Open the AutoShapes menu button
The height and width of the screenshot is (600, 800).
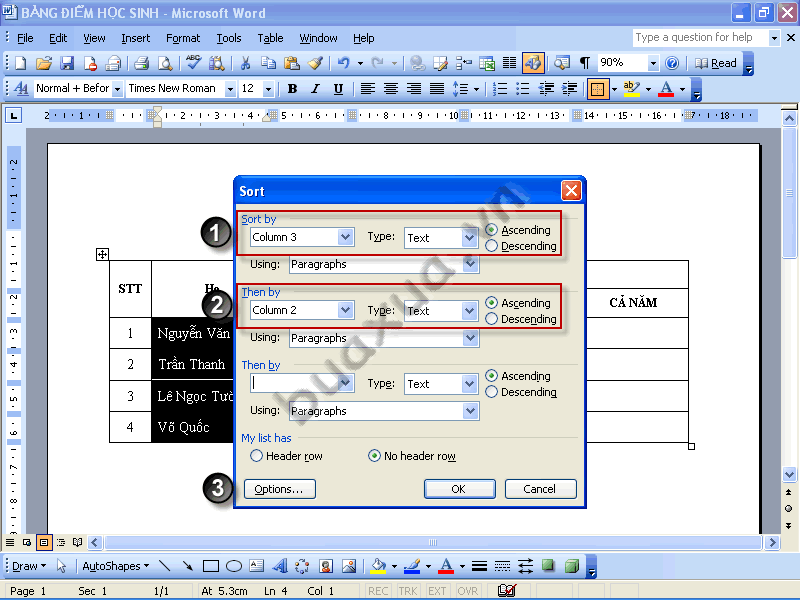point(115,566)
